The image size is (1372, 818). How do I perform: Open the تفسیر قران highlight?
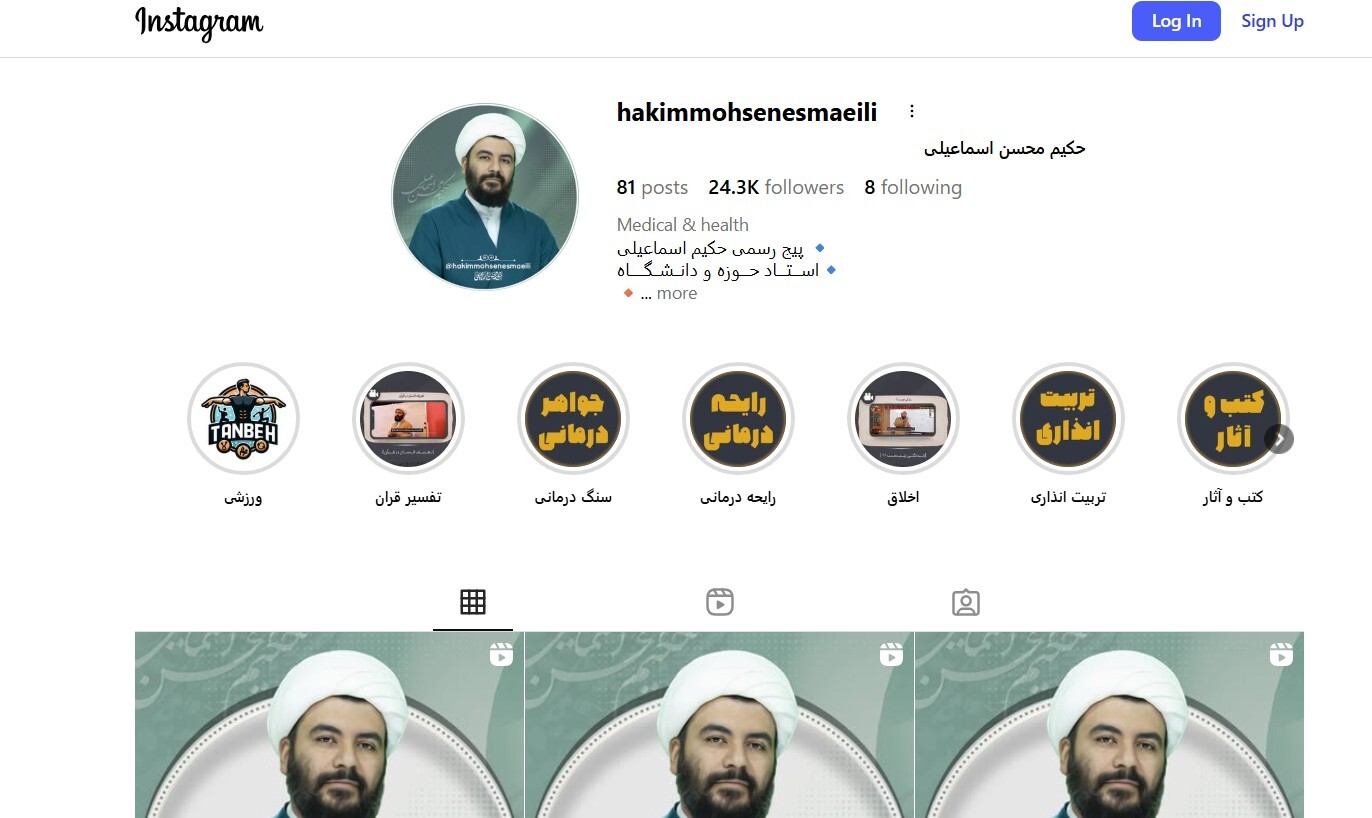[408, 418]
